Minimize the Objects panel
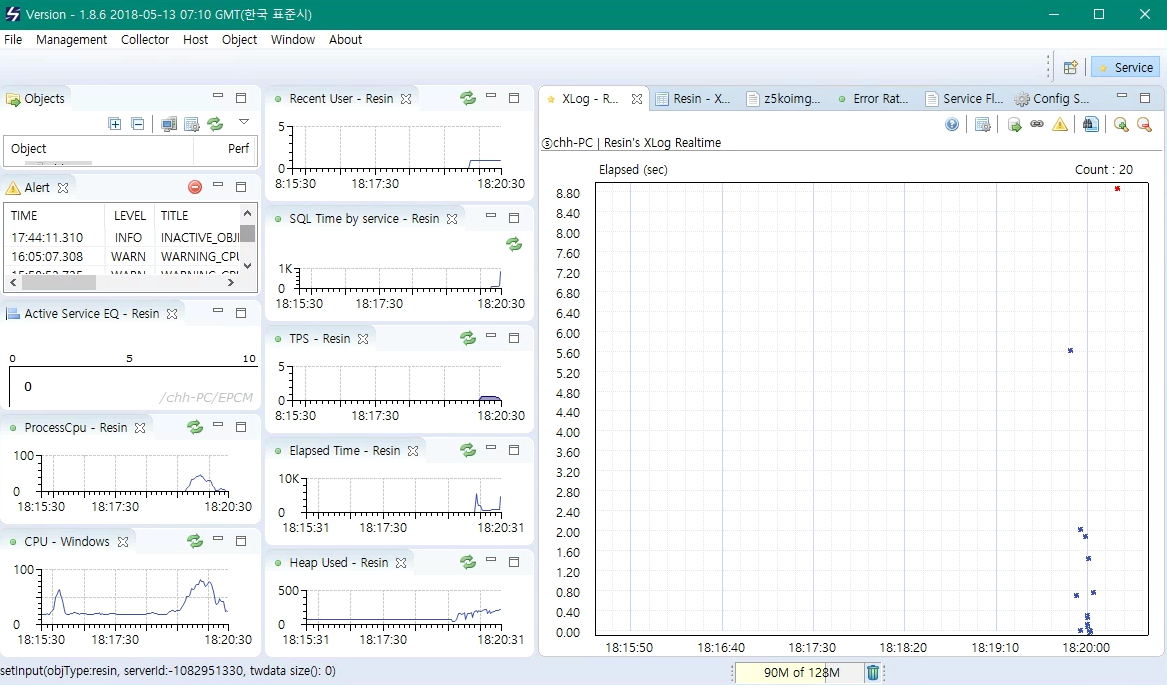The width and height of the screenshot is (1167, 685). point(218,96)
